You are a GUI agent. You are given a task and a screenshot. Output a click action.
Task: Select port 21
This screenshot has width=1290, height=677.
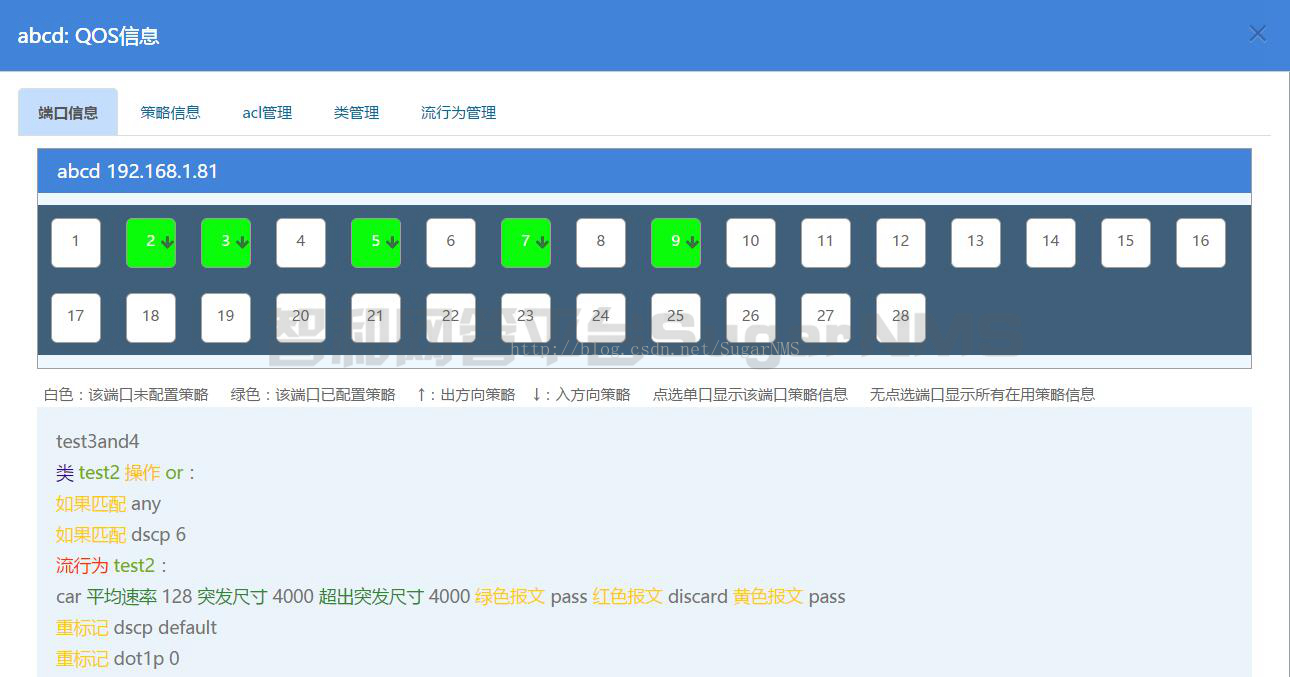[x=376, y=318]
